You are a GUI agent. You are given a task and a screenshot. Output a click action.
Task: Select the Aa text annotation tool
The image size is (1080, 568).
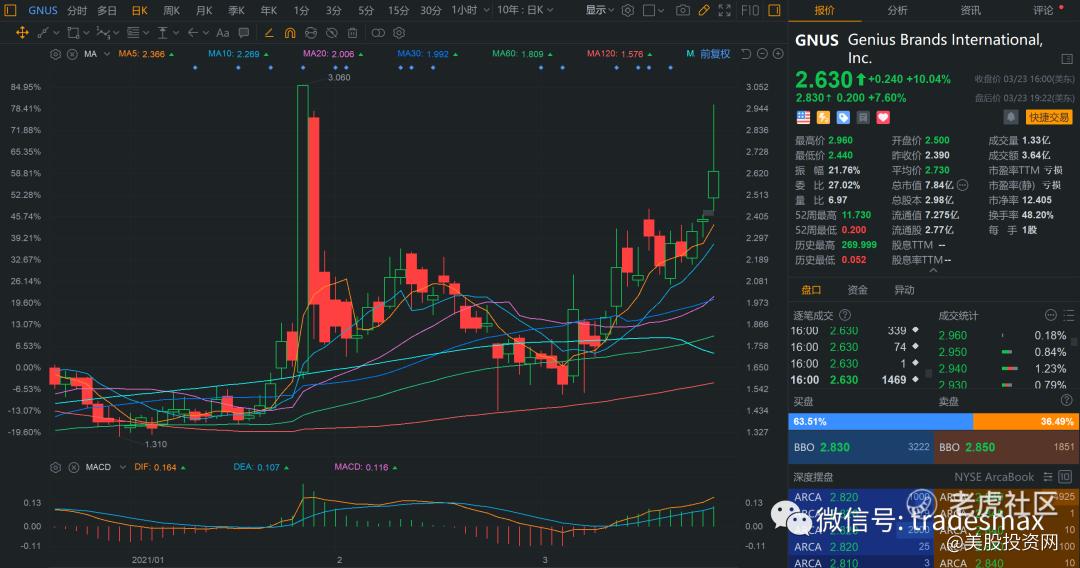click(222, 32)
